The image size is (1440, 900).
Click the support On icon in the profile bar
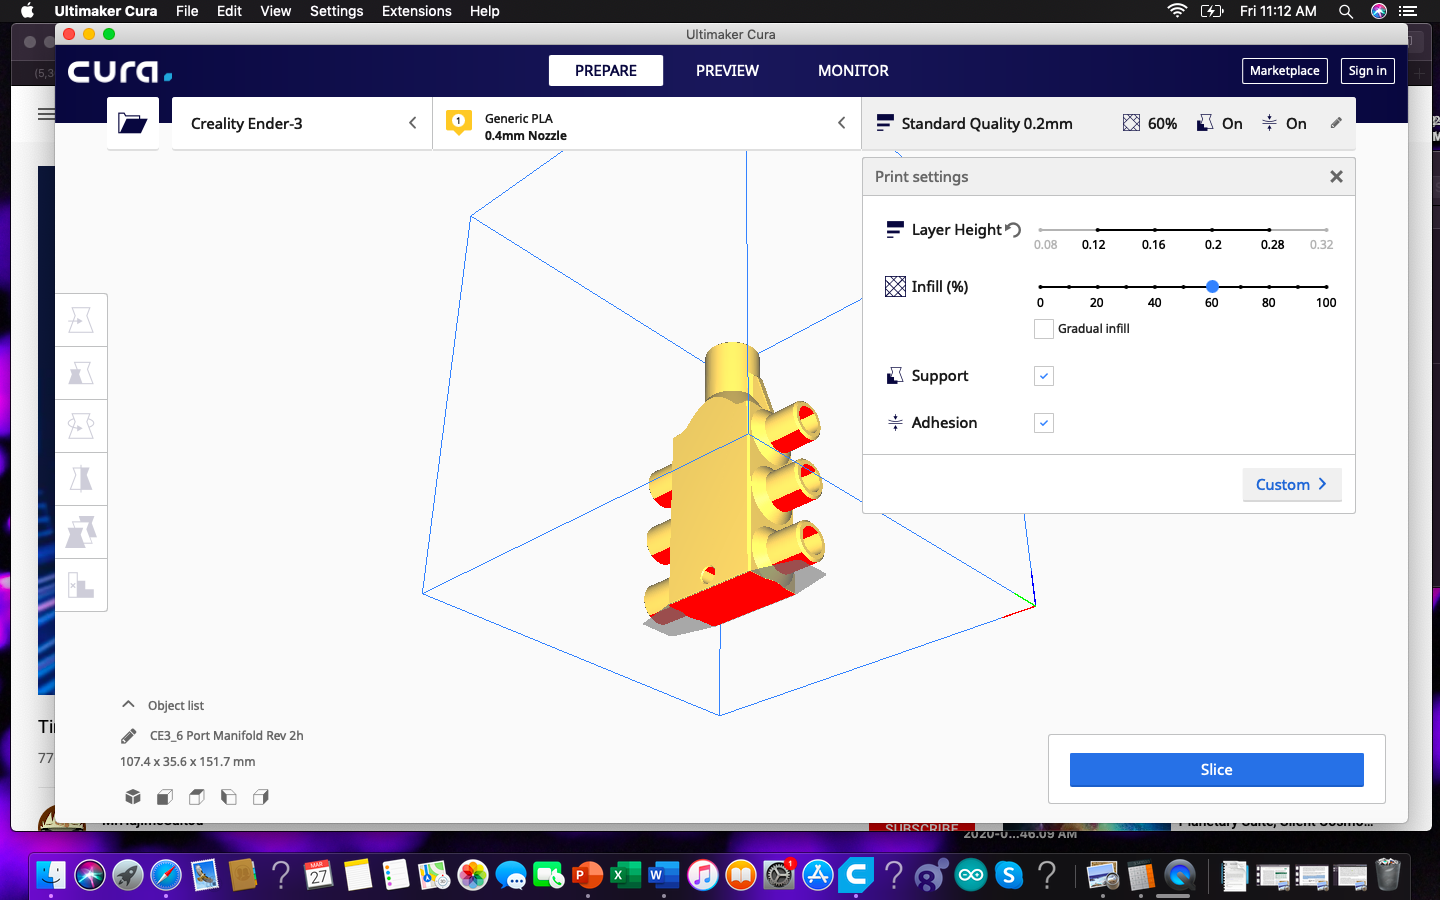1205,123
